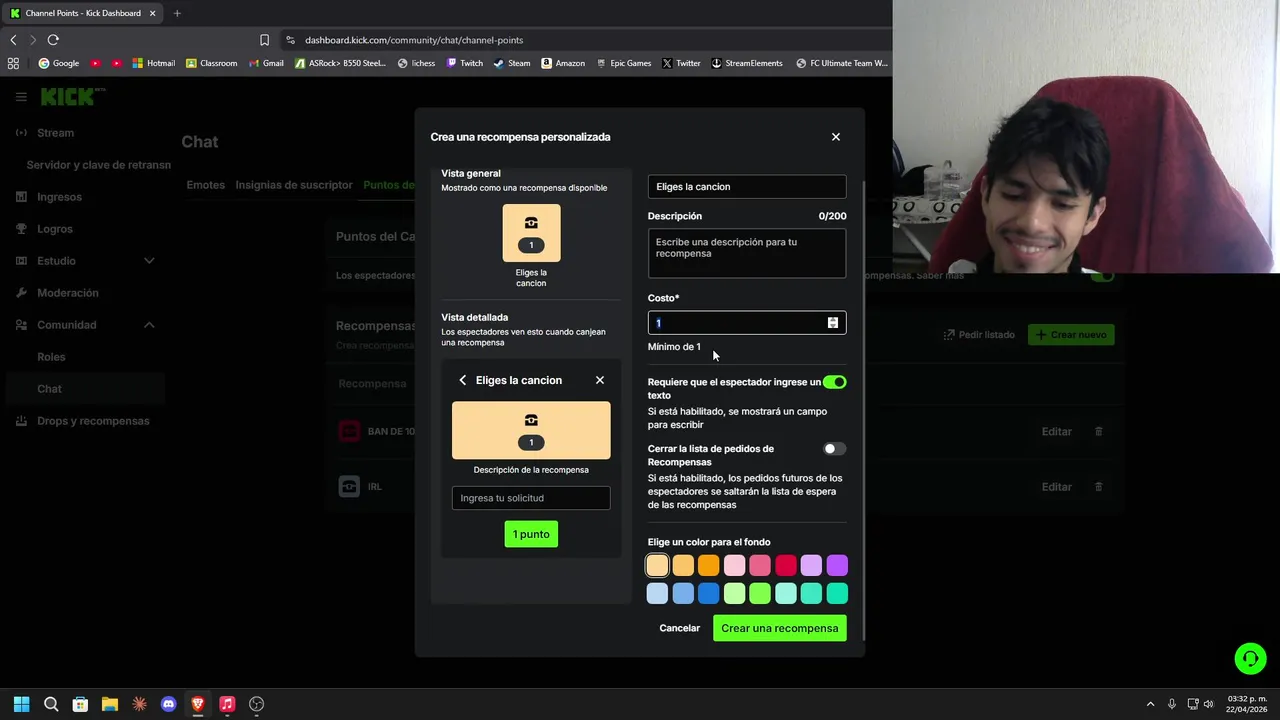
Task: Close the Channel Points browser tab
Action: click(153, 13)
